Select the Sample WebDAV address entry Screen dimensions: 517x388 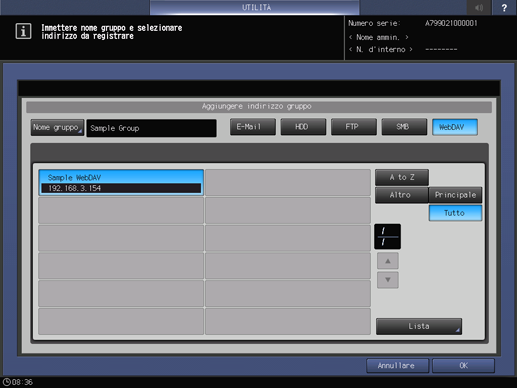pyautogui.click(x=121, y=182)
